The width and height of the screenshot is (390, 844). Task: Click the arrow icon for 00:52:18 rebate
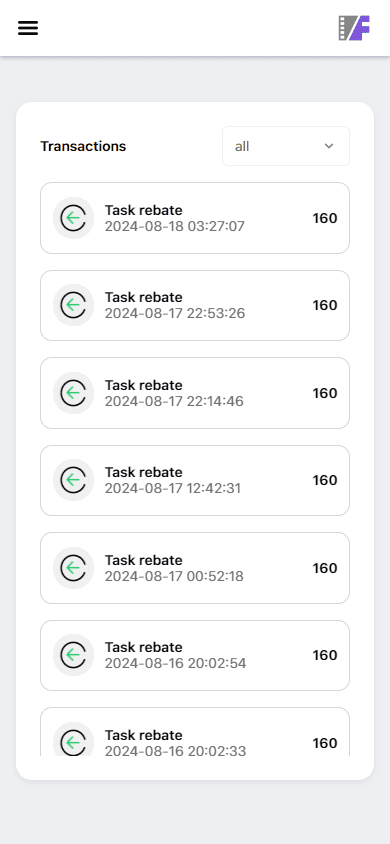[x=74, y=568]
